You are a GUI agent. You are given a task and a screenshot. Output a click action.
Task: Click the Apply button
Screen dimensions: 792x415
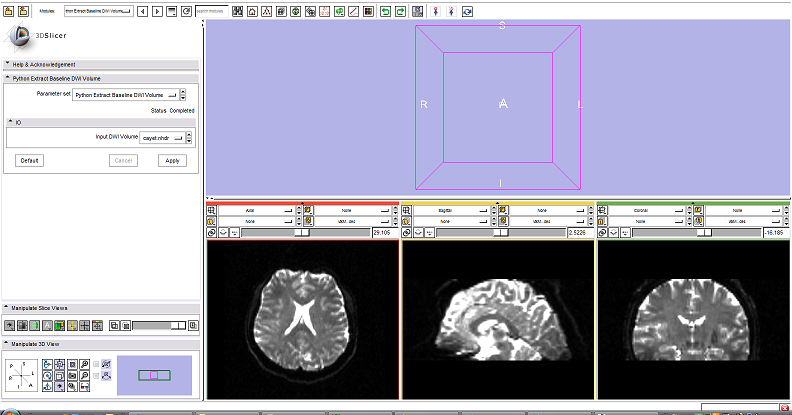click(172, 160)
